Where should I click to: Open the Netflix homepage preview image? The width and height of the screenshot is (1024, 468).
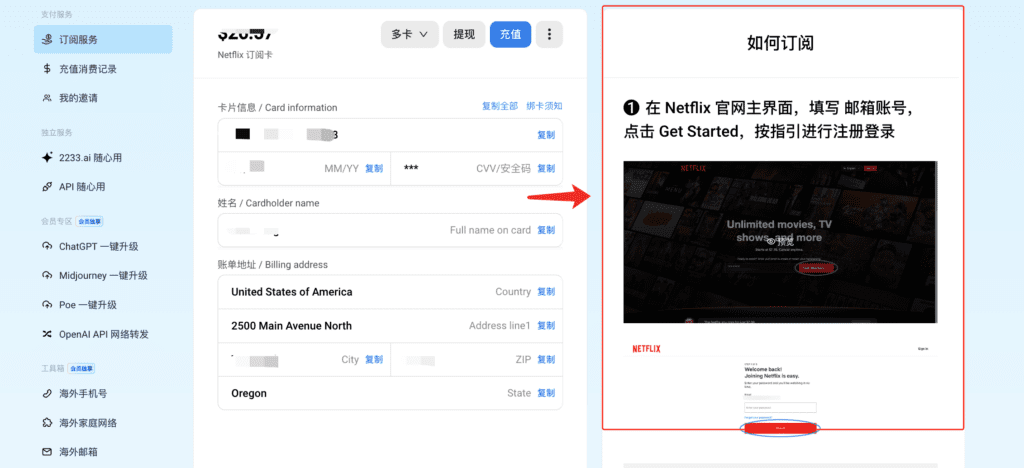pyautogui.click(x=780, y=242)
